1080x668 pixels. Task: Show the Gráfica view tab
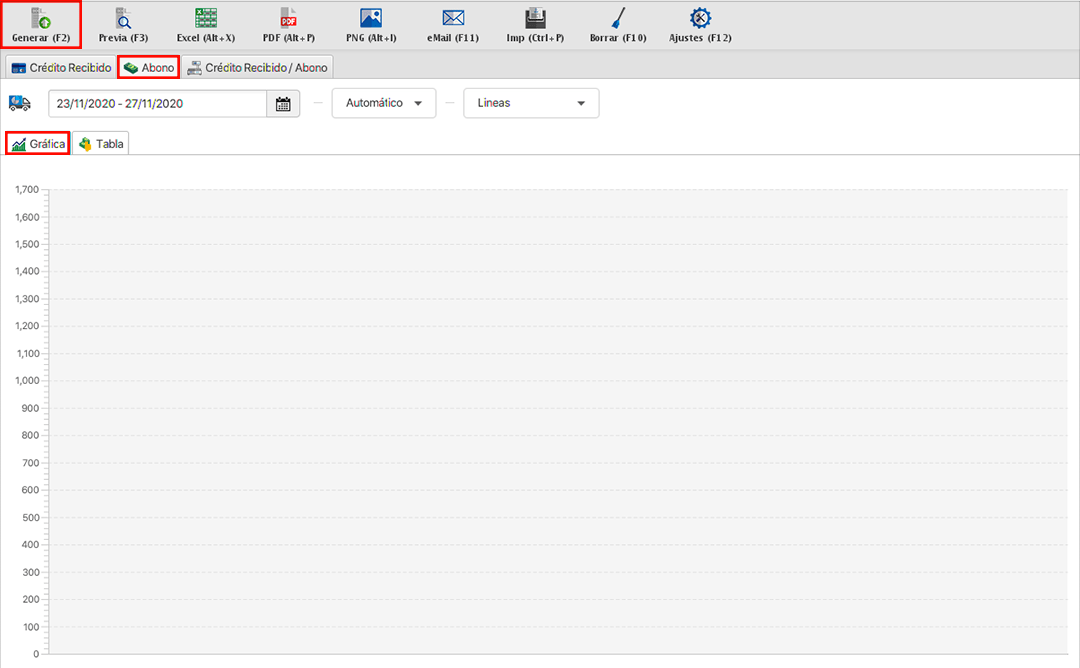coord(38,144)
